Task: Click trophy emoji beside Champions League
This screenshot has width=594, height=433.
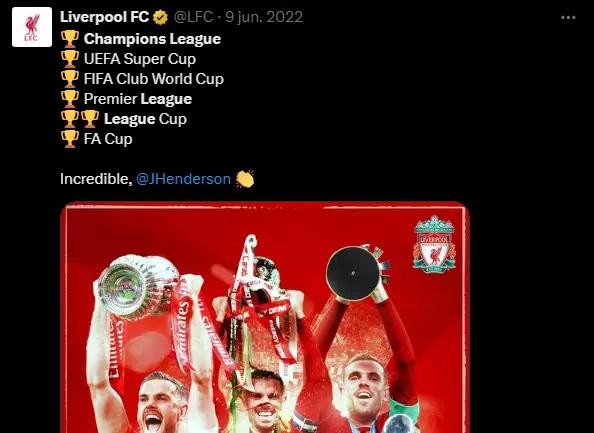Action: (70, 39)
